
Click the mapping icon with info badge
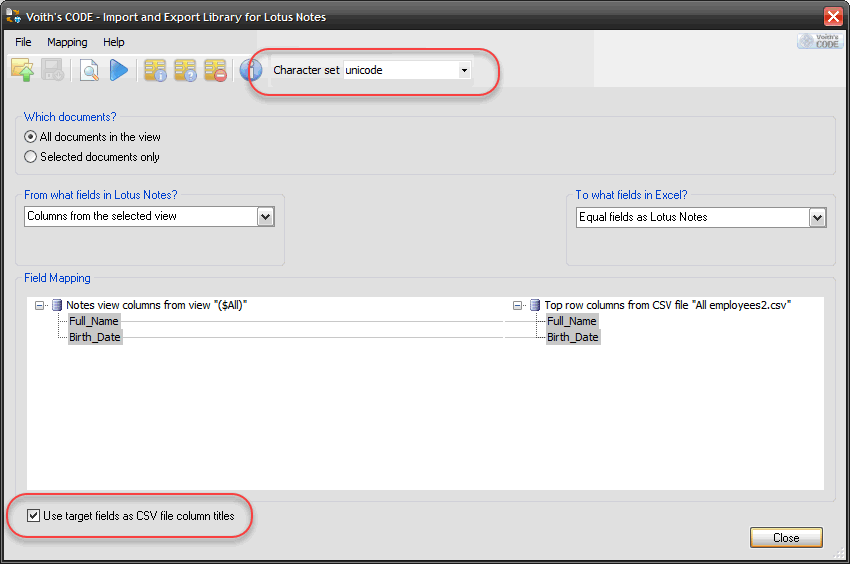(x=155, y=70)
